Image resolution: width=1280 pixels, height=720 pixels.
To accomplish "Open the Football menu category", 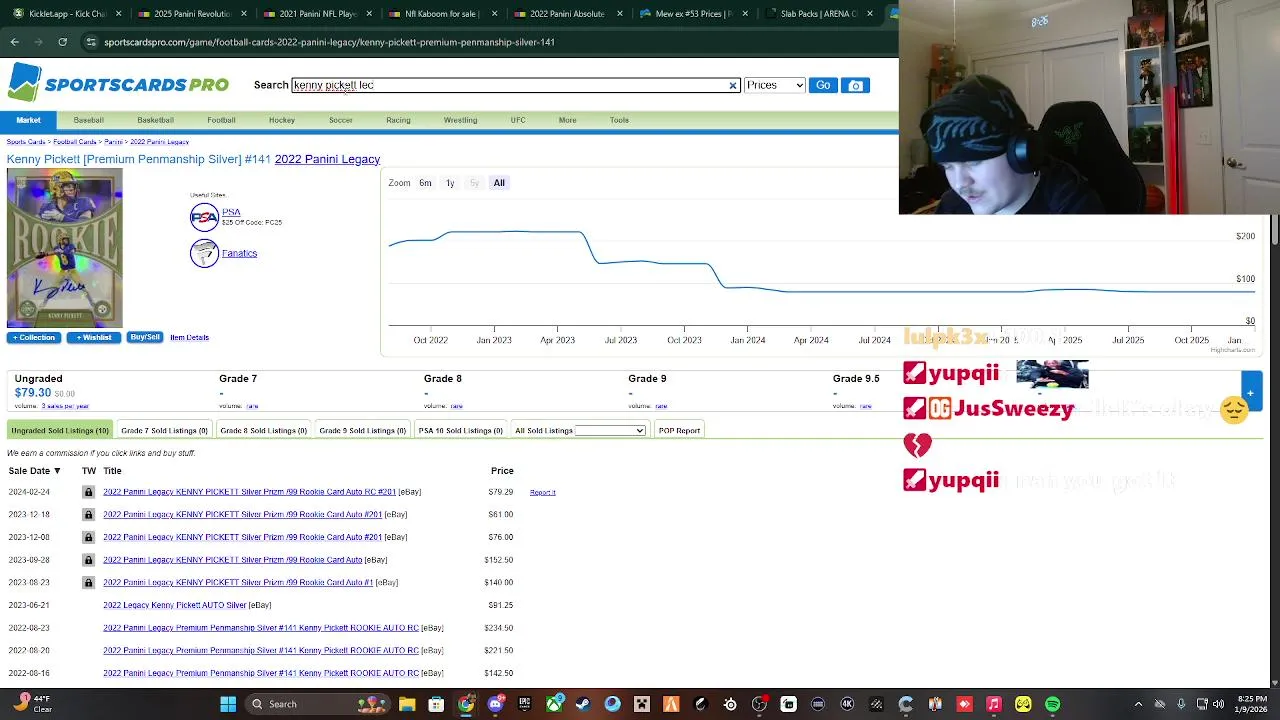I will click(221, 120).
